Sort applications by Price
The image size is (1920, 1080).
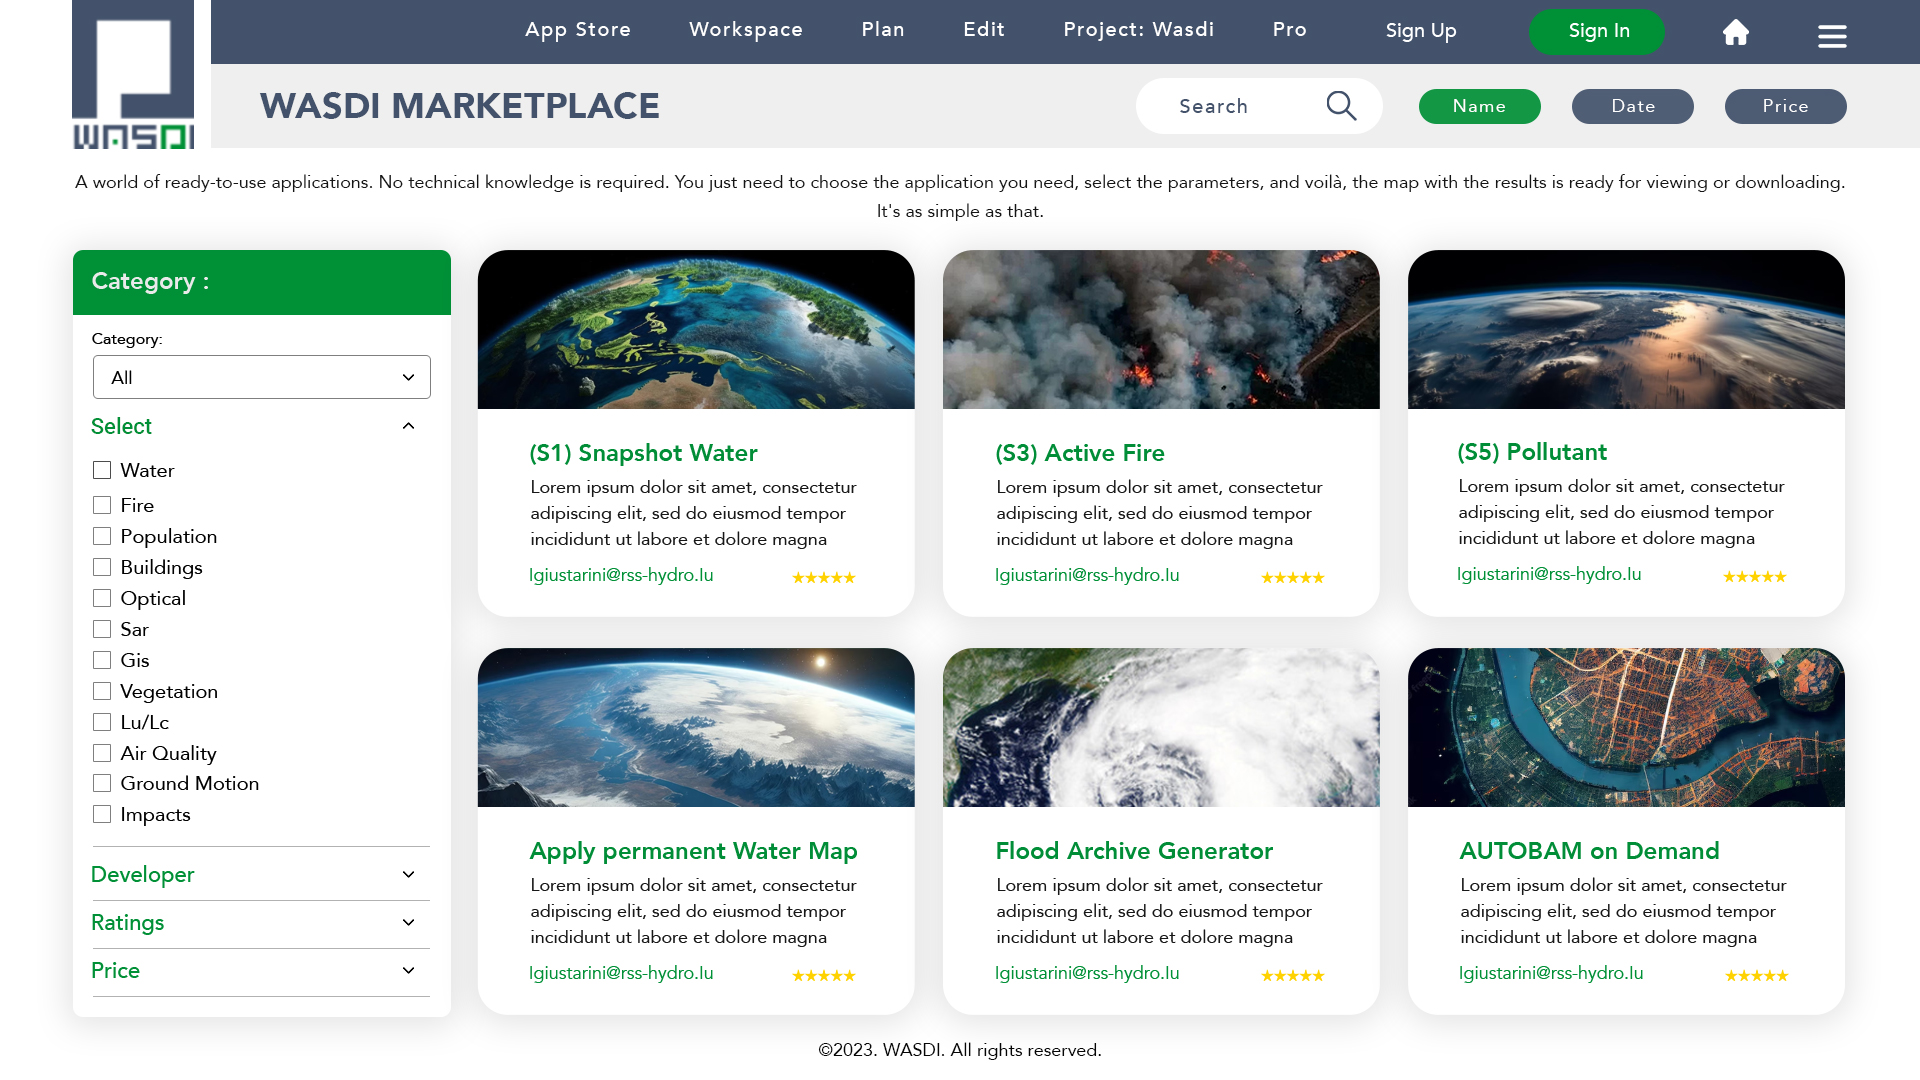pos(1785,106)
